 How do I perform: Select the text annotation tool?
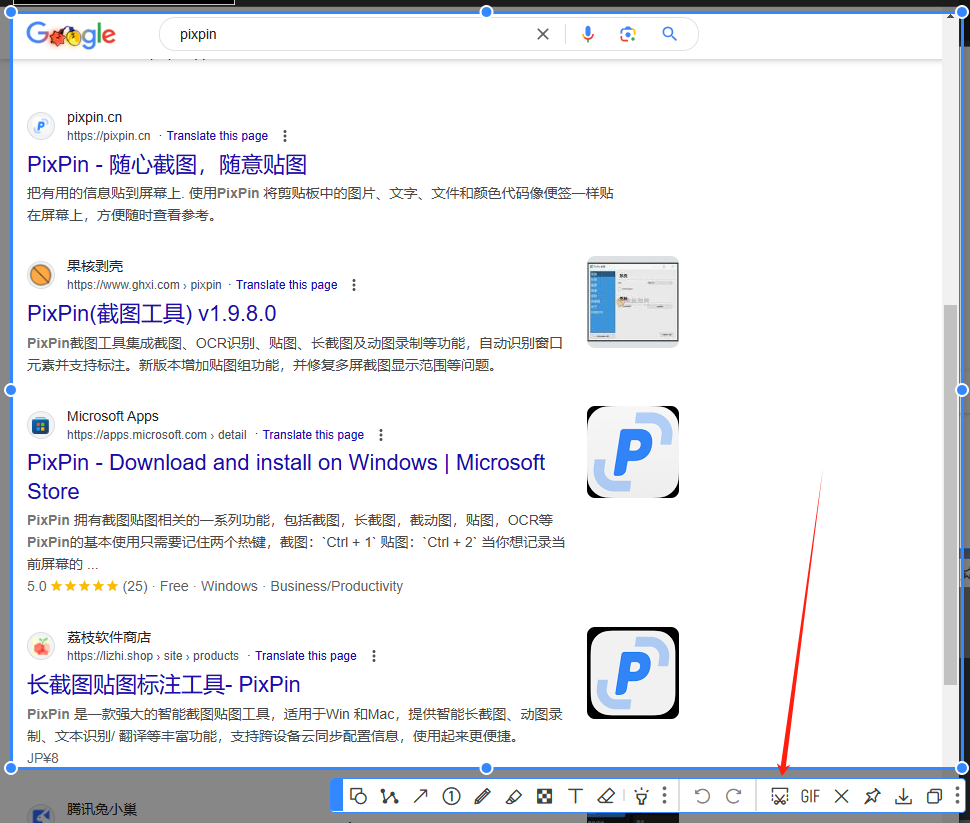click(575, 796)
